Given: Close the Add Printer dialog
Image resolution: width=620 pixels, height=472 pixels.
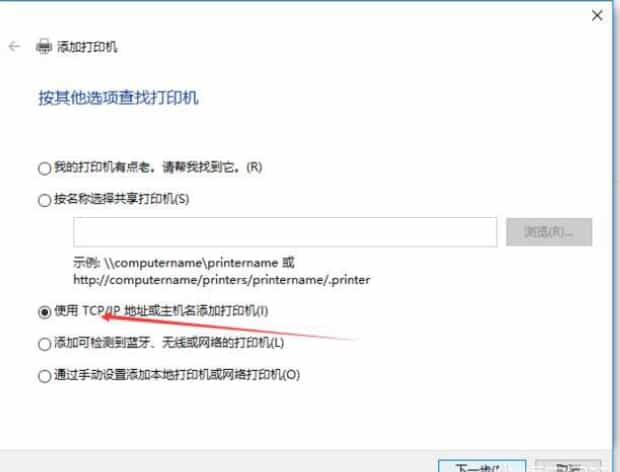Looking at the screenshot, I should point(597,16).
